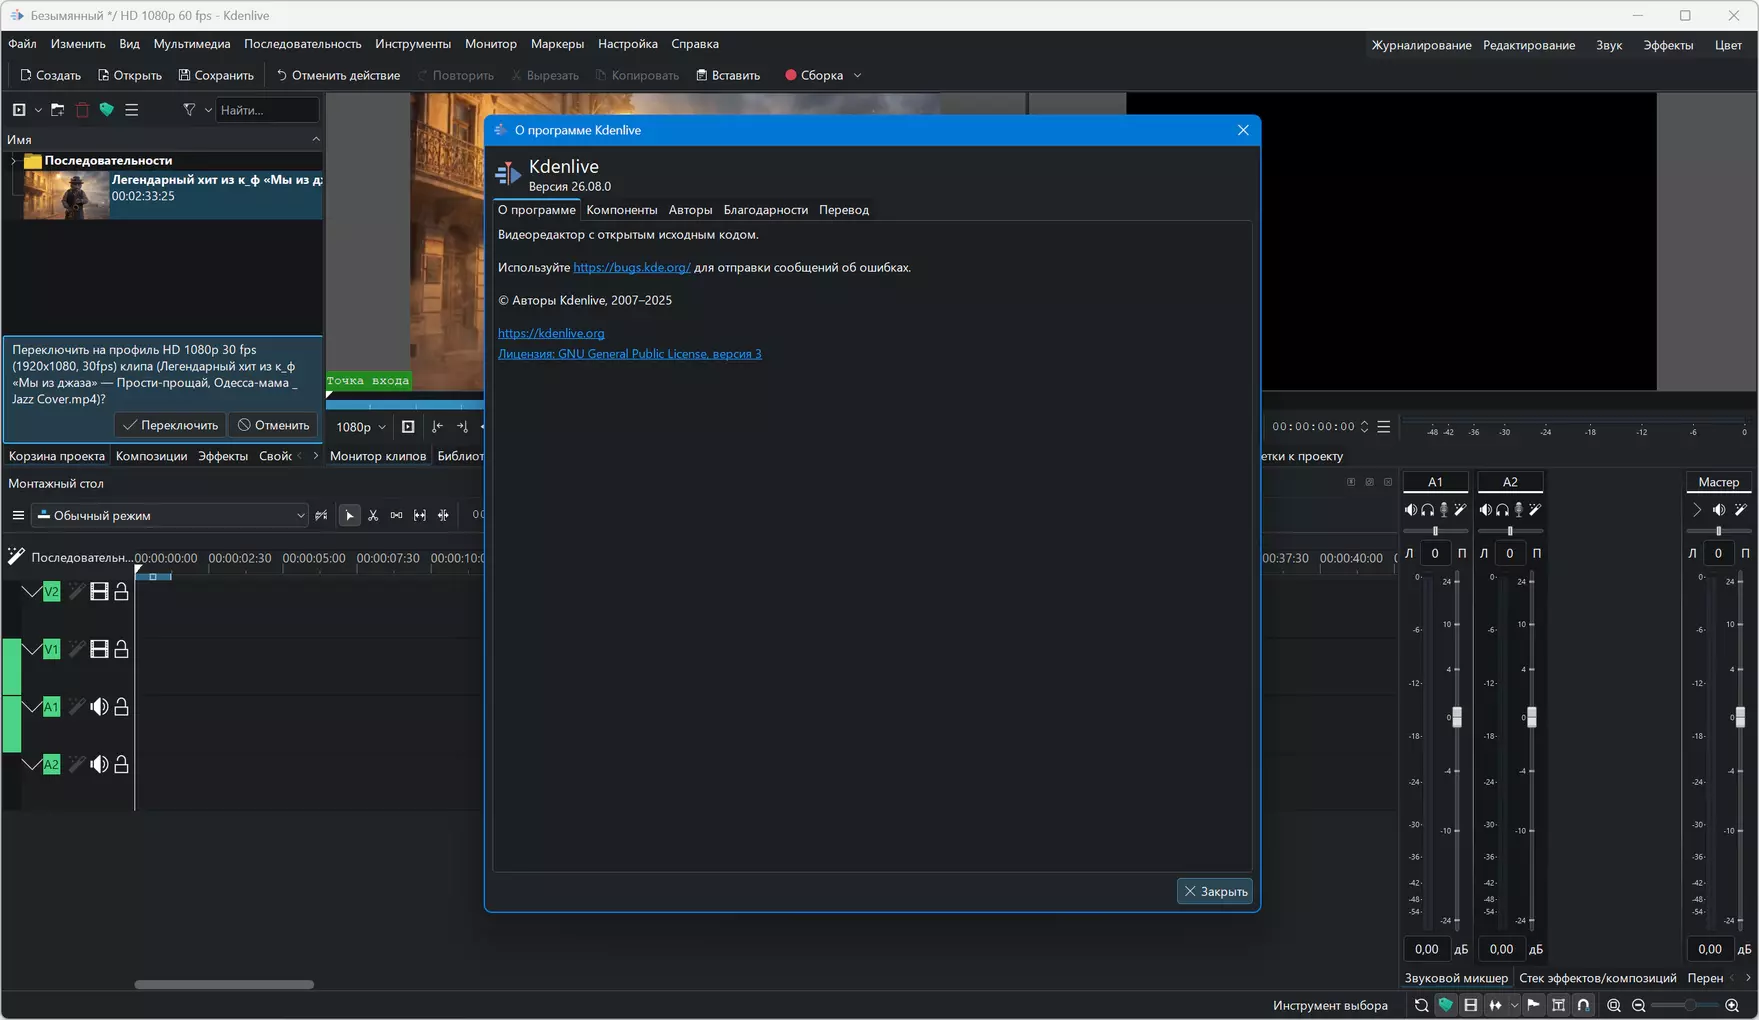Screen dimensions: 1759x1020
Task: Open the https://kdenlive.org link
Action: pos(551,334)
